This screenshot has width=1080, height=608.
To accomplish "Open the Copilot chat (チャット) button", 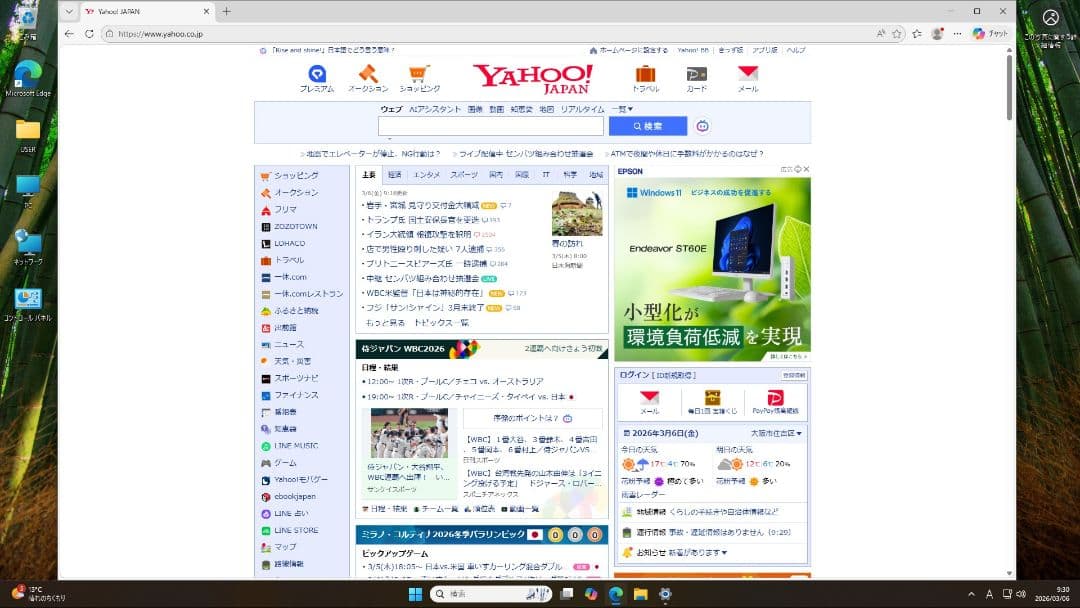I will 990,34.
